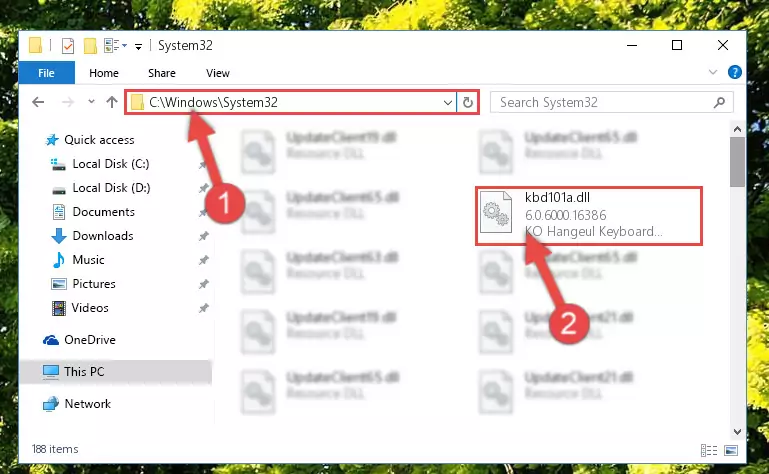Screen dimensions: 769x474
Task: Click the search magnifier icon
Action: (719, 102)
